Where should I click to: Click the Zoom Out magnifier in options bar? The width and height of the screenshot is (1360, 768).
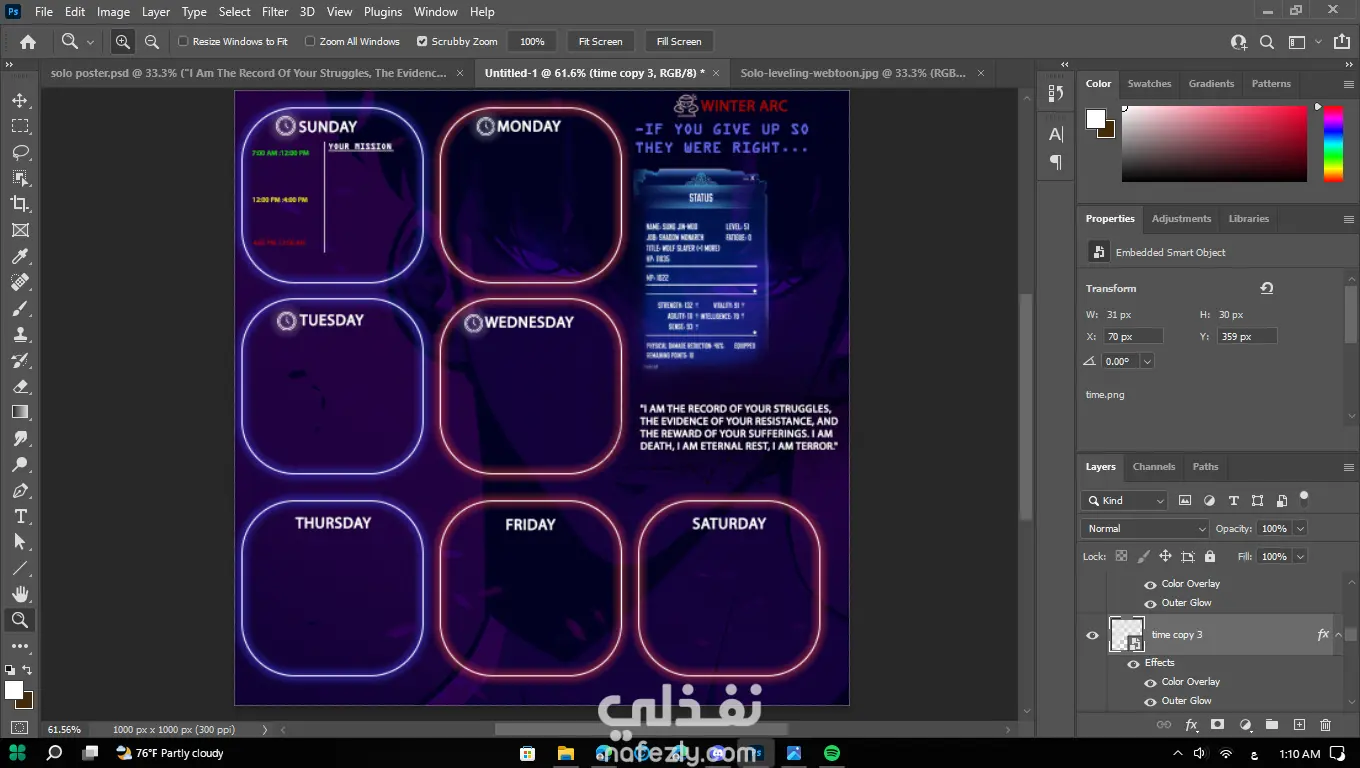coord(152,41)
